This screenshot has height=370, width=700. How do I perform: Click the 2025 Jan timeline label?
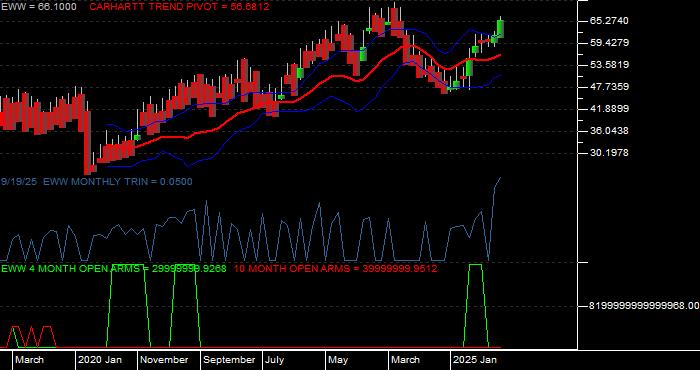pos(475,360)
